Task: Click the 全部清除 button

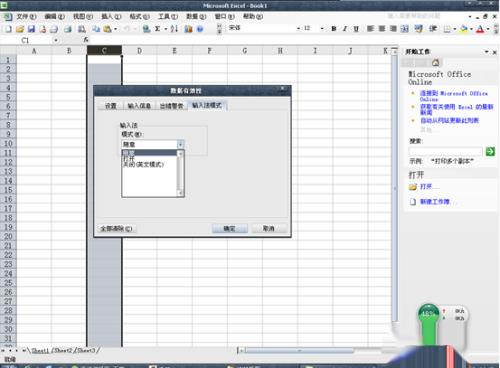Action: 116,229
